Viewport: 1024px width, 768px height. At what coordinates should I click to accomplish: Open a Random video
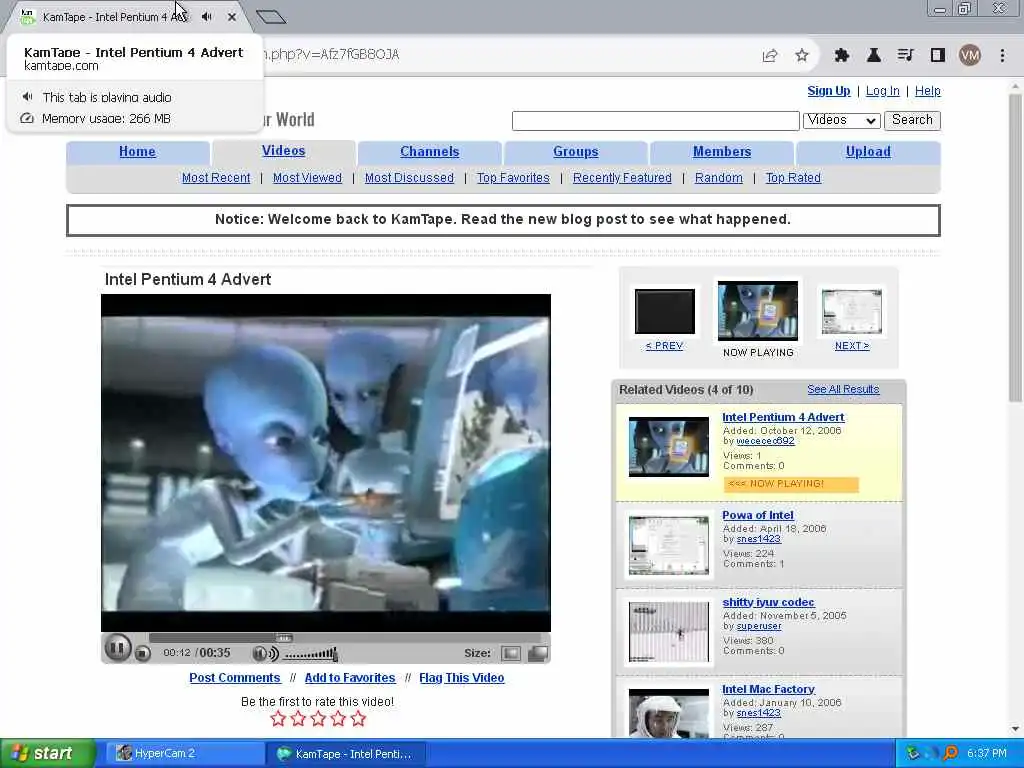(718, 178)
